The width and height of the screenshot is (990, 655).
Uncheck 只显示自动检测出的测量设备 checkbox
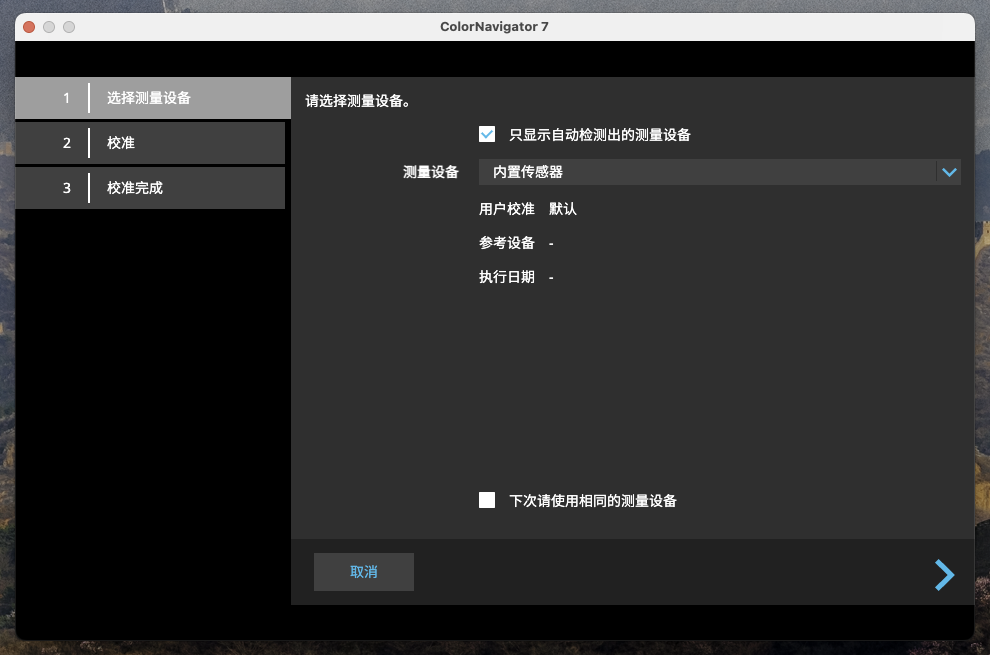tap(487, 135)
